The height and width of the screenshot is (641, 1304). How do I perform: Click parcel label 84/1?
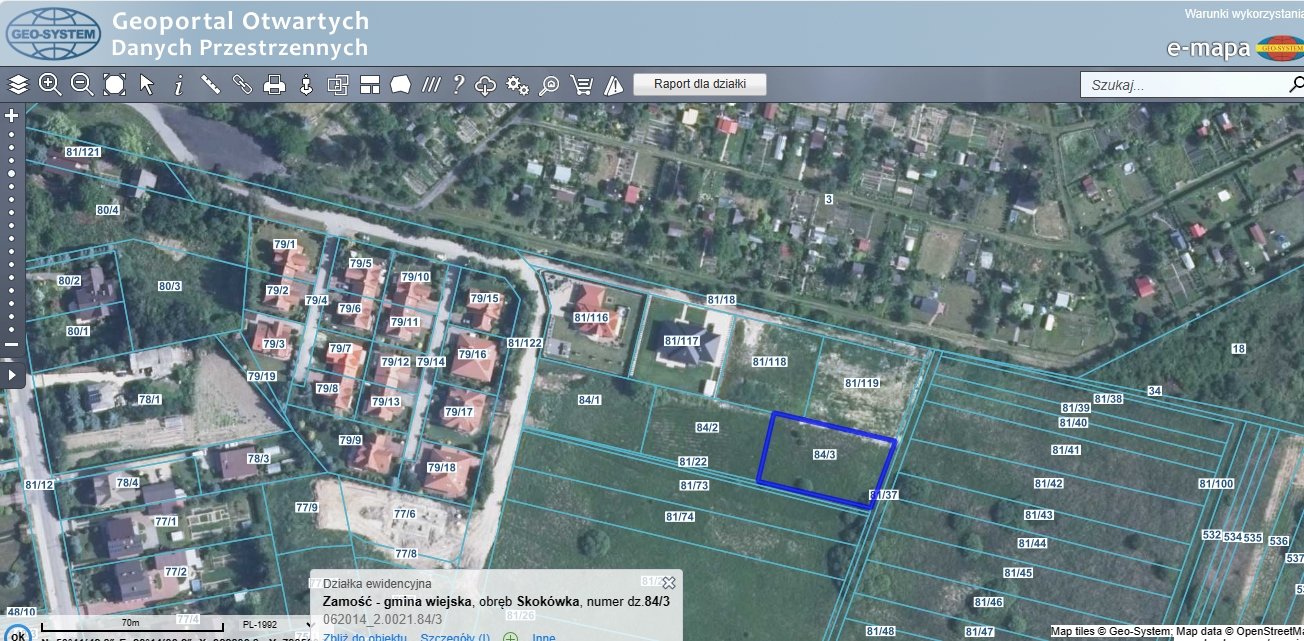590,400
